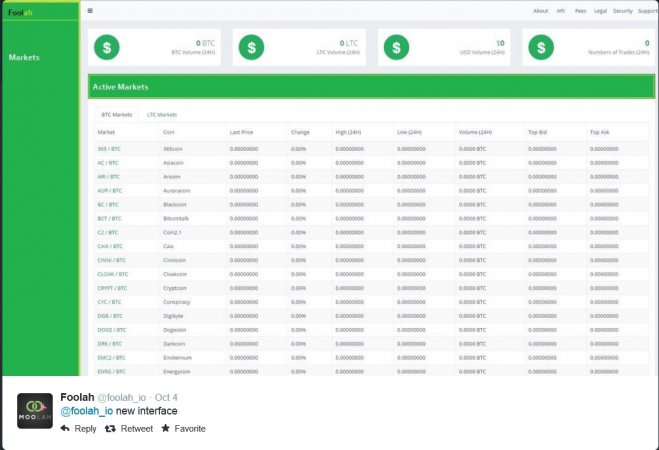The height and width of the screenshot is (450, 659).
Task: Click the Foolah tweet avatar image
Action: pos(35,411)
